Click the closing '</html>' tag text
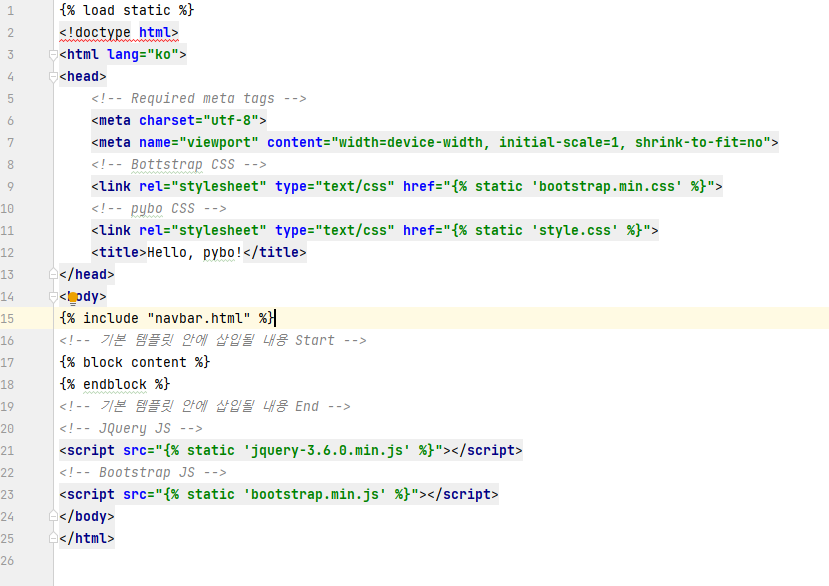The width and height of the screenshot is (829, 586). click(x=87, y=538)
